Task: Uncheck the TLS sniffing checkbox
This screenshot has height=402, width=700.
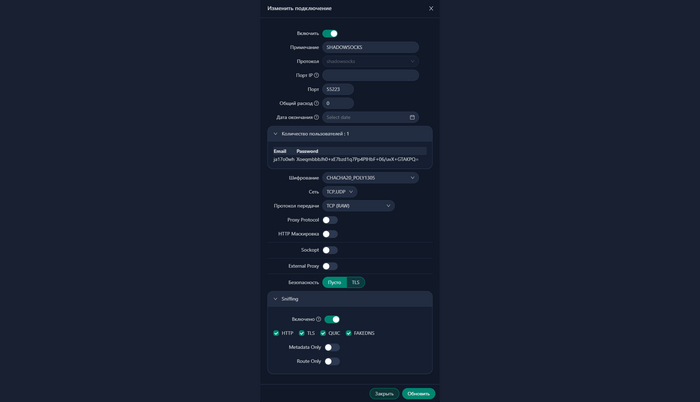Action: tap(302, 333)
